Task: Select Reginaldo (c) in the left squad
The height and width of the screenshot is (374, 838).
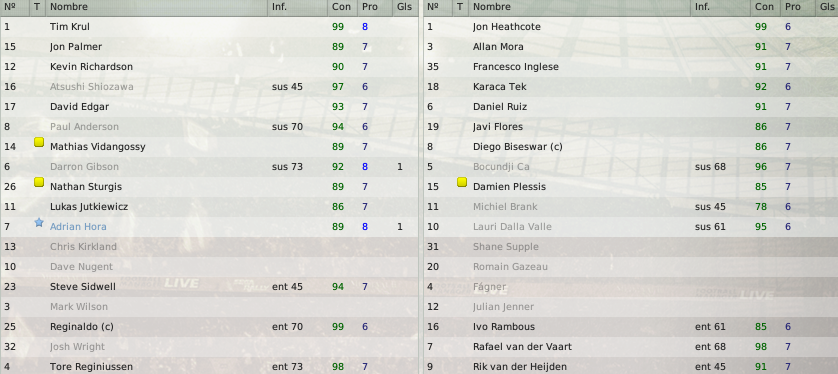Action: coord(209,326)
